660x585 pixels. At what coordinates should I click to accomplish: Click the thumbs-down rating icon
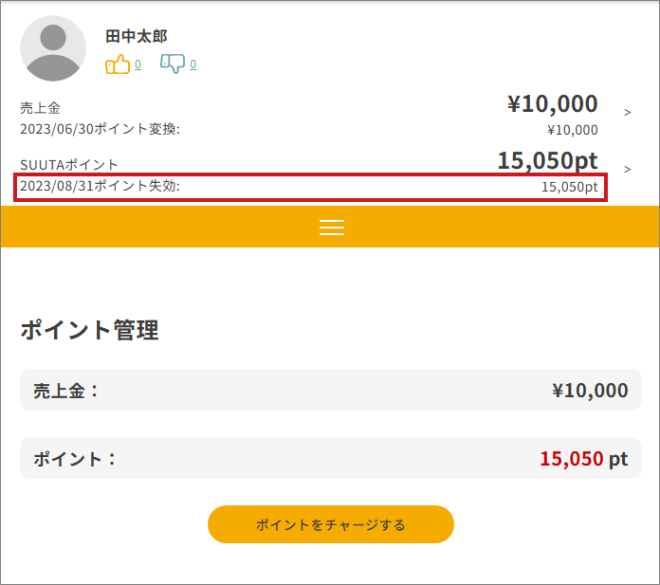pos(172,64)
